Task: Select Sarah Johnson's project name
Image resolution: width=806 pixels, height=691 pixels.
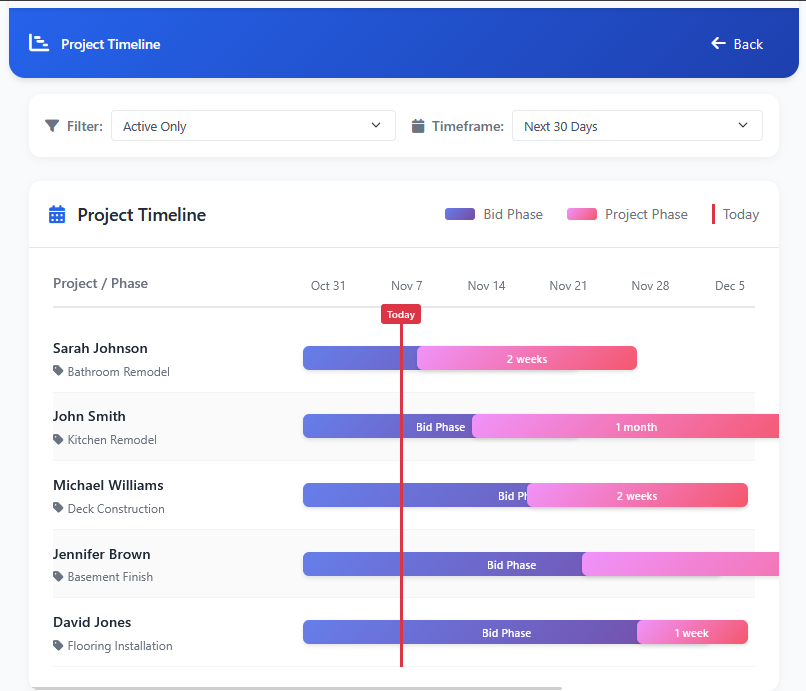Action: click(99, 348)
